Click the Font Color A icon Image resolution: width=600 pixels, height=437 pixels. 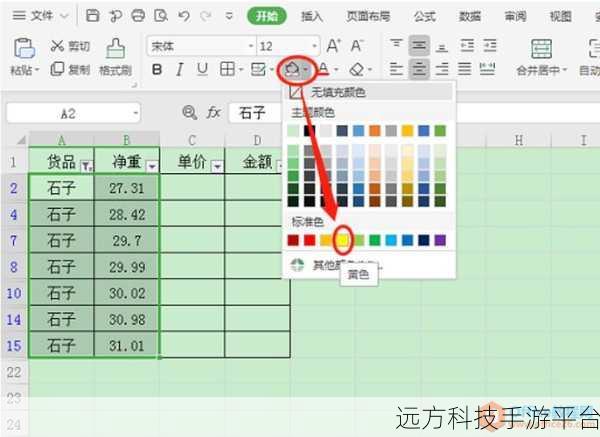tap(324, 69)
